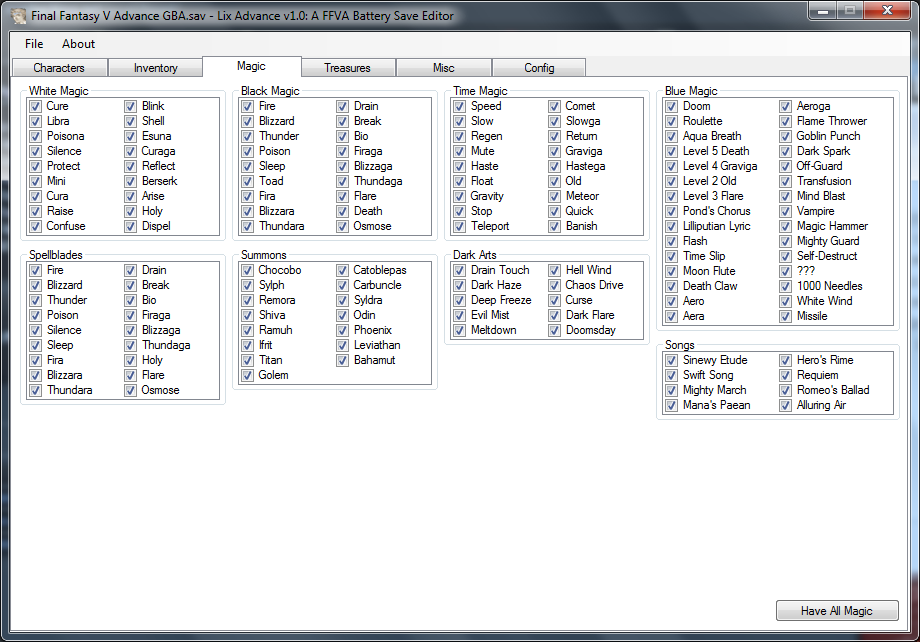Toggle the Speed checkbox in Time Magic
920x642 pixels.
tap(459, 106)
